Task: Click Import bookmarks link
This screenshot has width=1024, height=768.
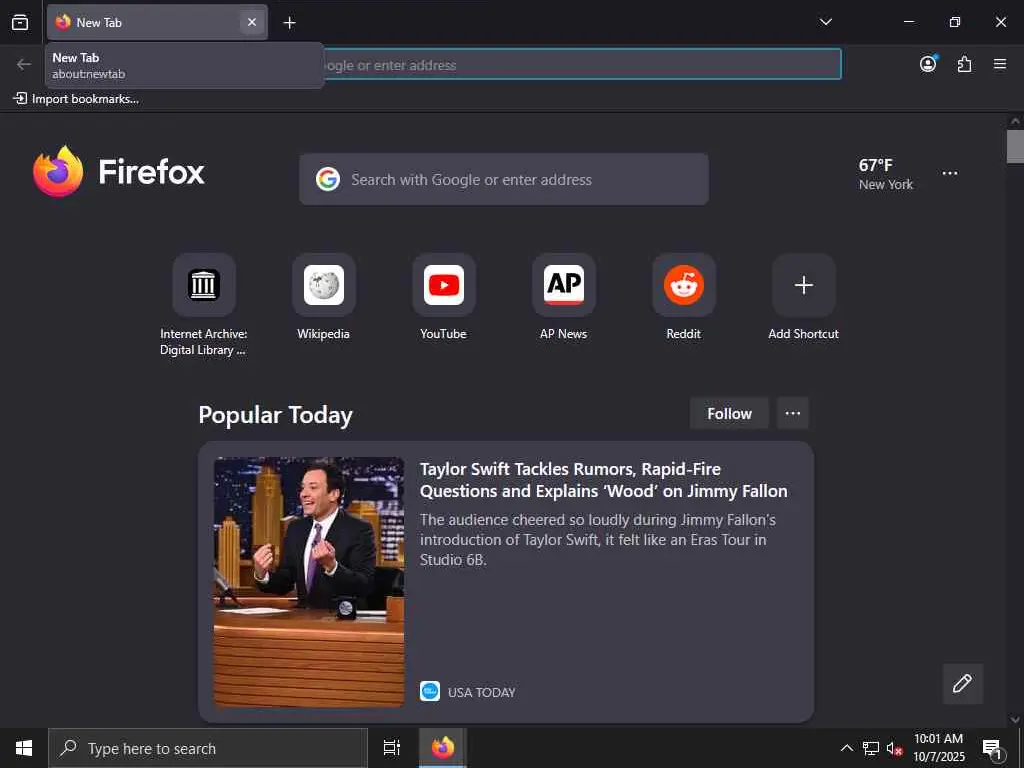Action: point(76,99)
